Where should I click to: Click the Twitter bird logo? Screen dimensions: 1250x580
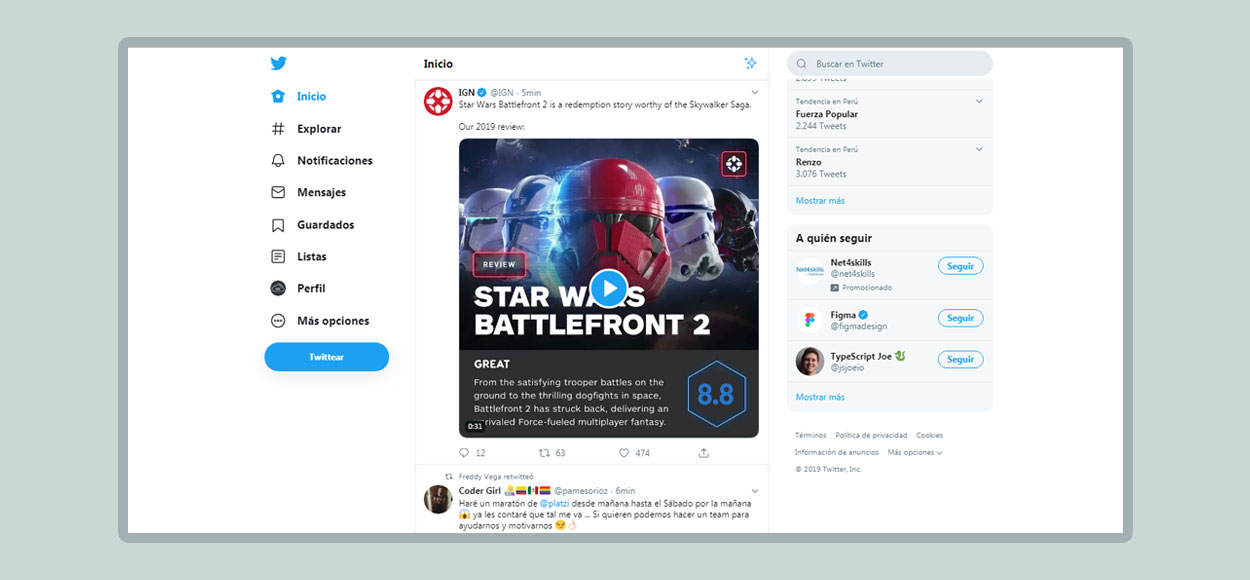(278, 64)
